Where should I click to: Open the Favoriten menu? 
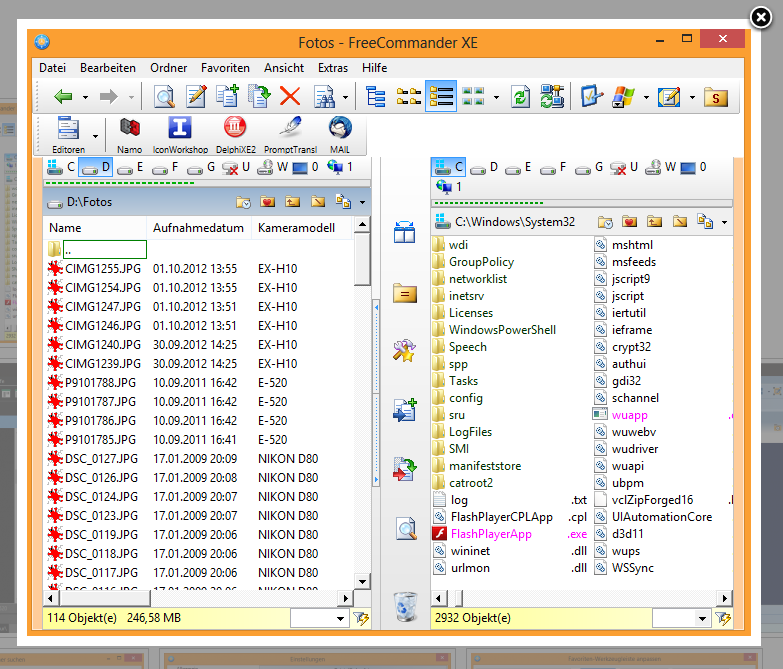(x=225, y=68)
